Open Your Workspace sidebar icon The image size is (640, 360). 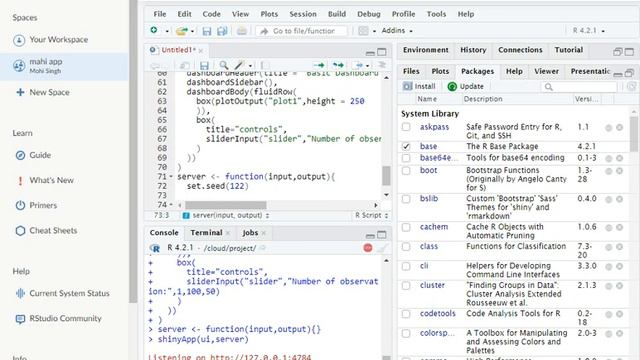[x=19, y=40]
